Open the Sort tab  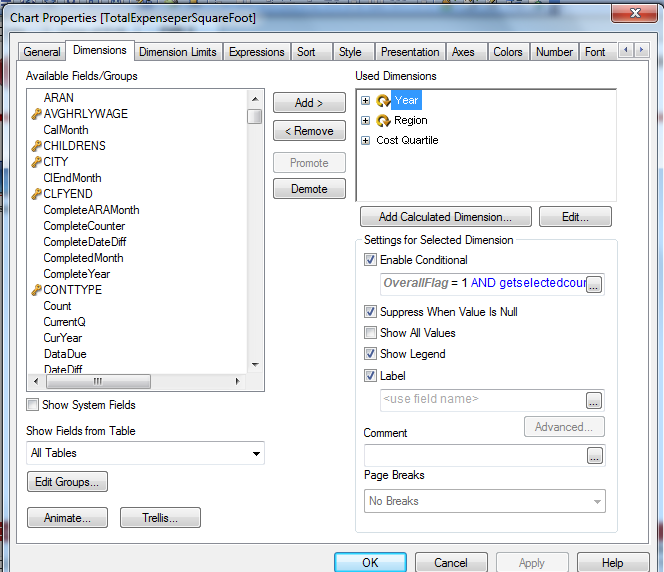(312, 52)
